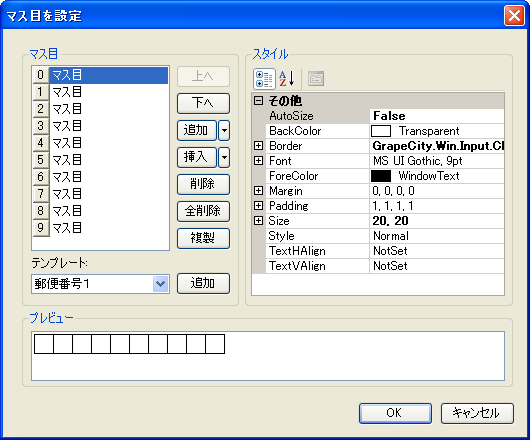530x440 pixels.
Task: Collapse the その他 category
Action: pos(258,101)
